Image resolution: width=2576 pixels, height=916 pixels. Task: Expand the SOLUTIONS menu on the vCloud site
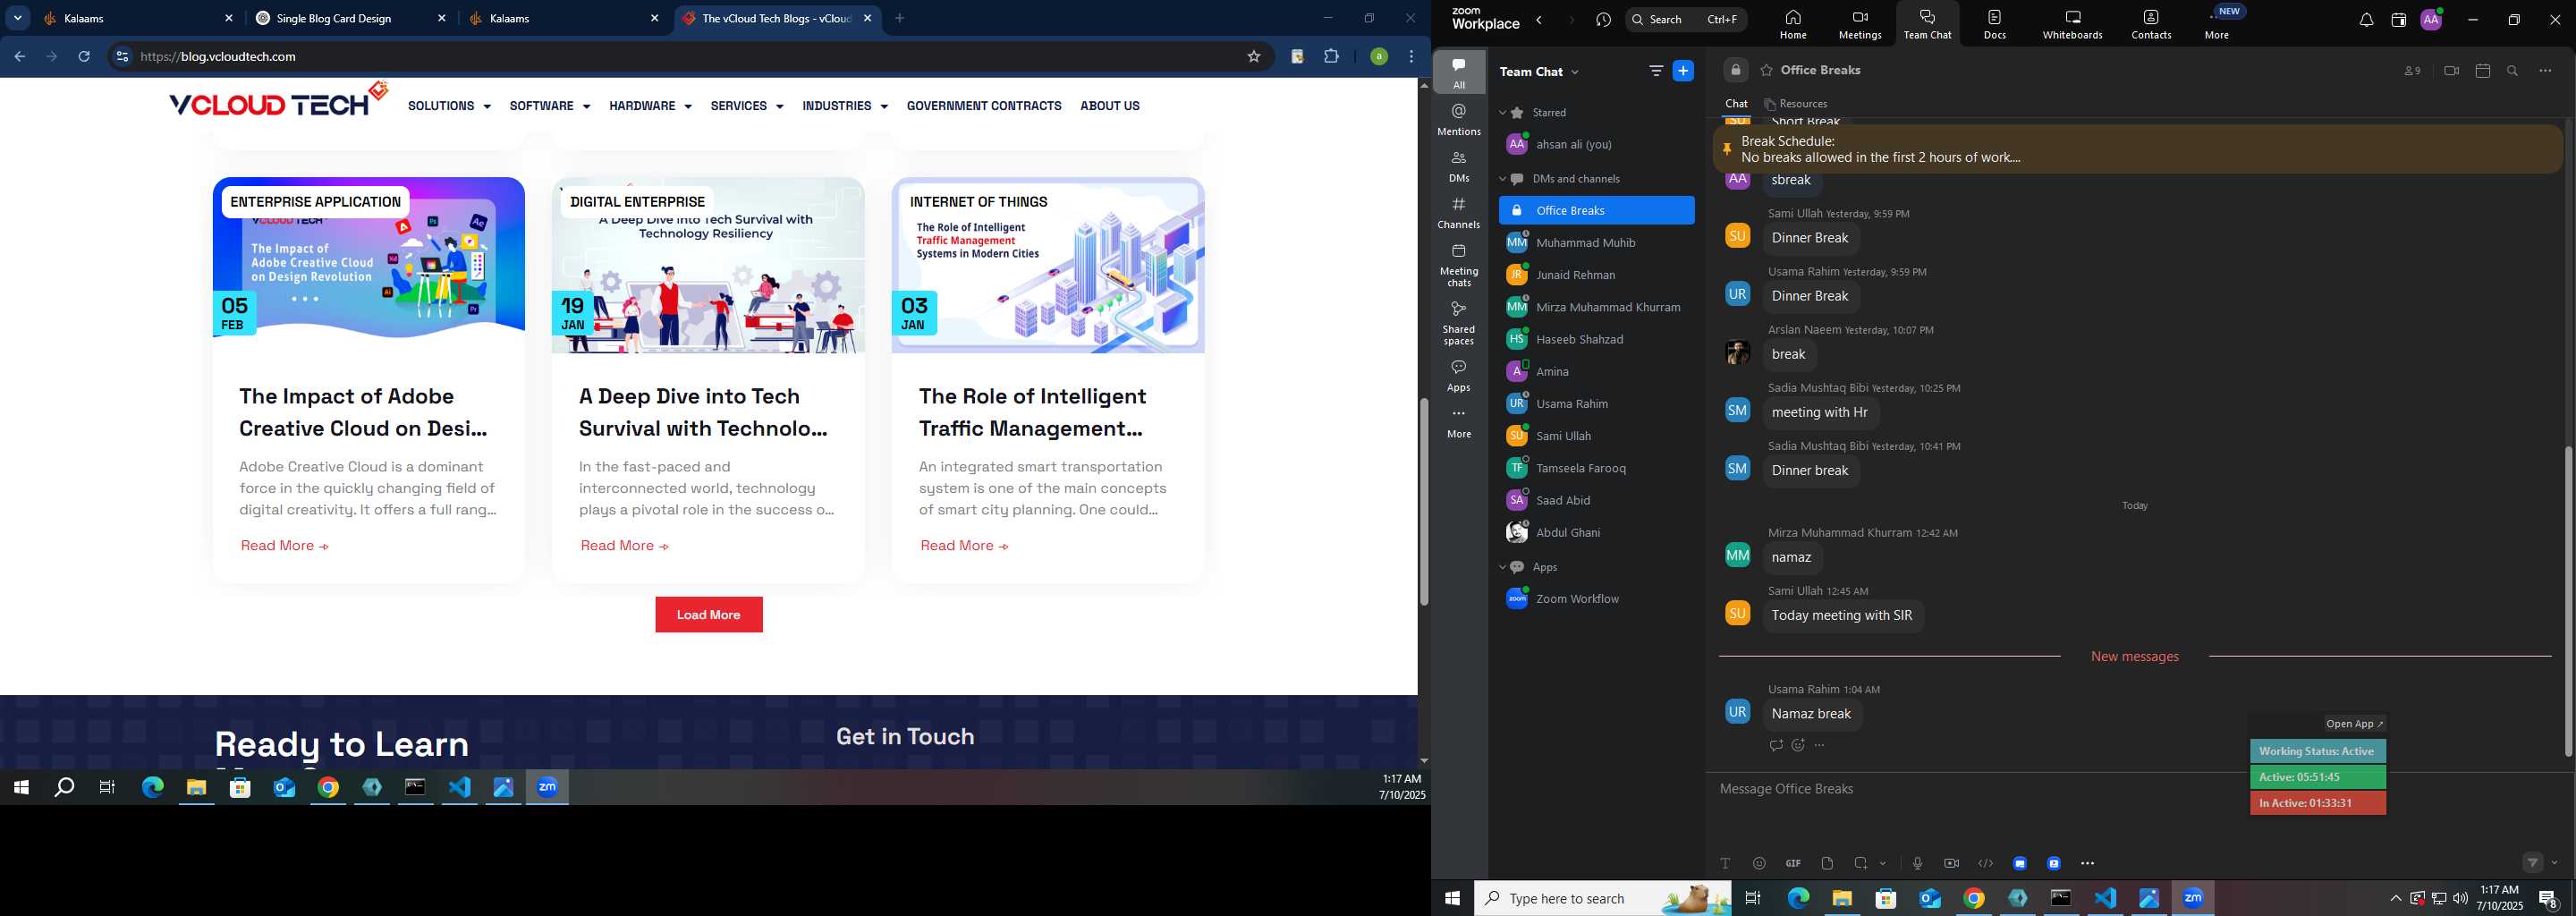449,106
